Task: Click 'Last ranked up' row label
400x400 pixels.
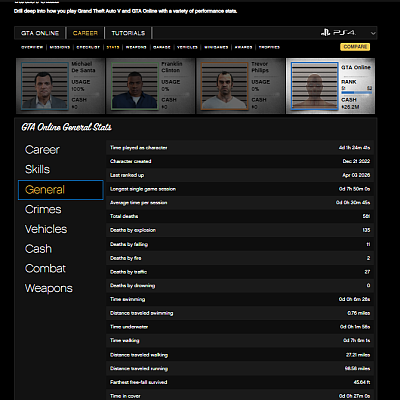Action: [127, 175]
